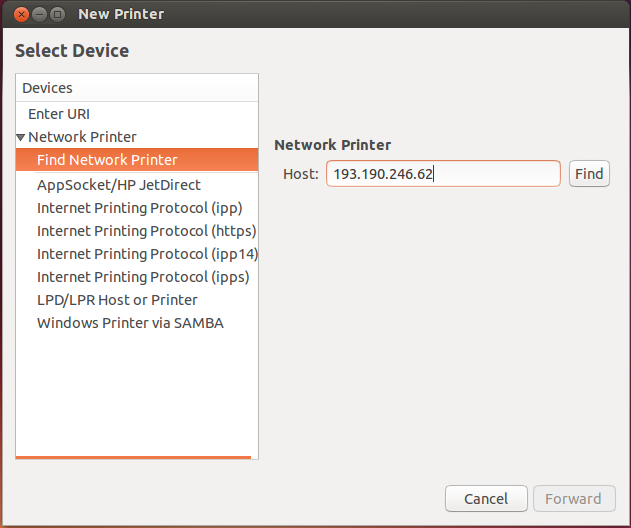Maximize the New Printer dialog
Image resolution: width=631 pixels, height=528 pixels.
tap(57, 15)
